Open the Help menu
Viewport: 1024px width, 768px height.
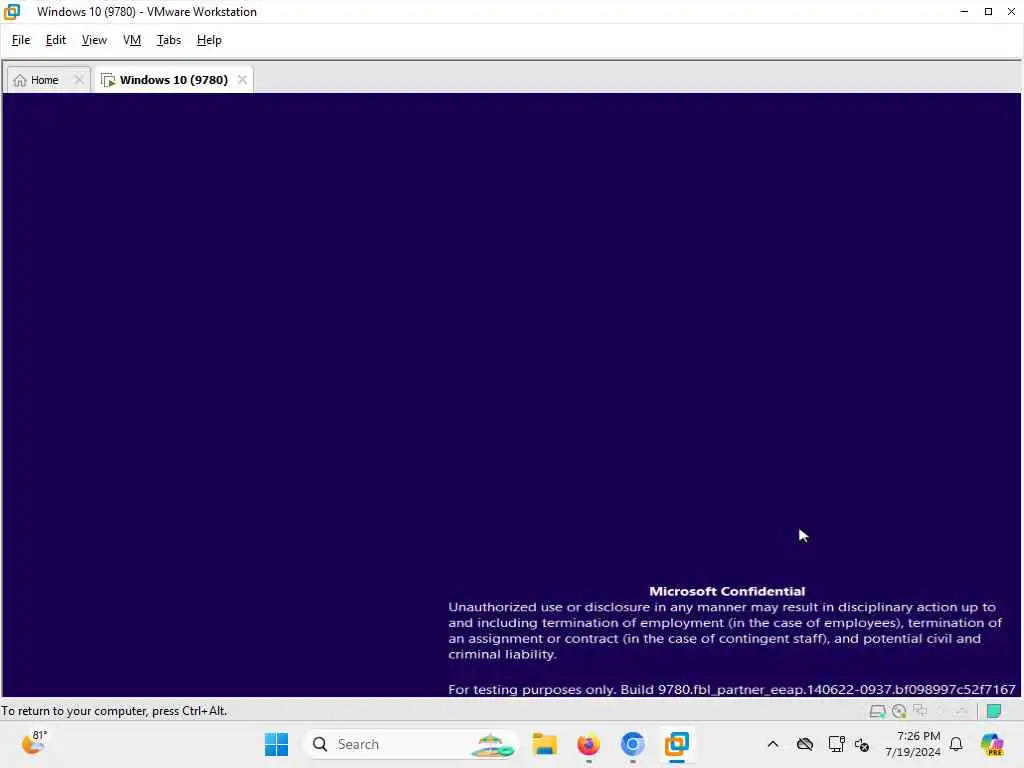click(x=209, y=40)
